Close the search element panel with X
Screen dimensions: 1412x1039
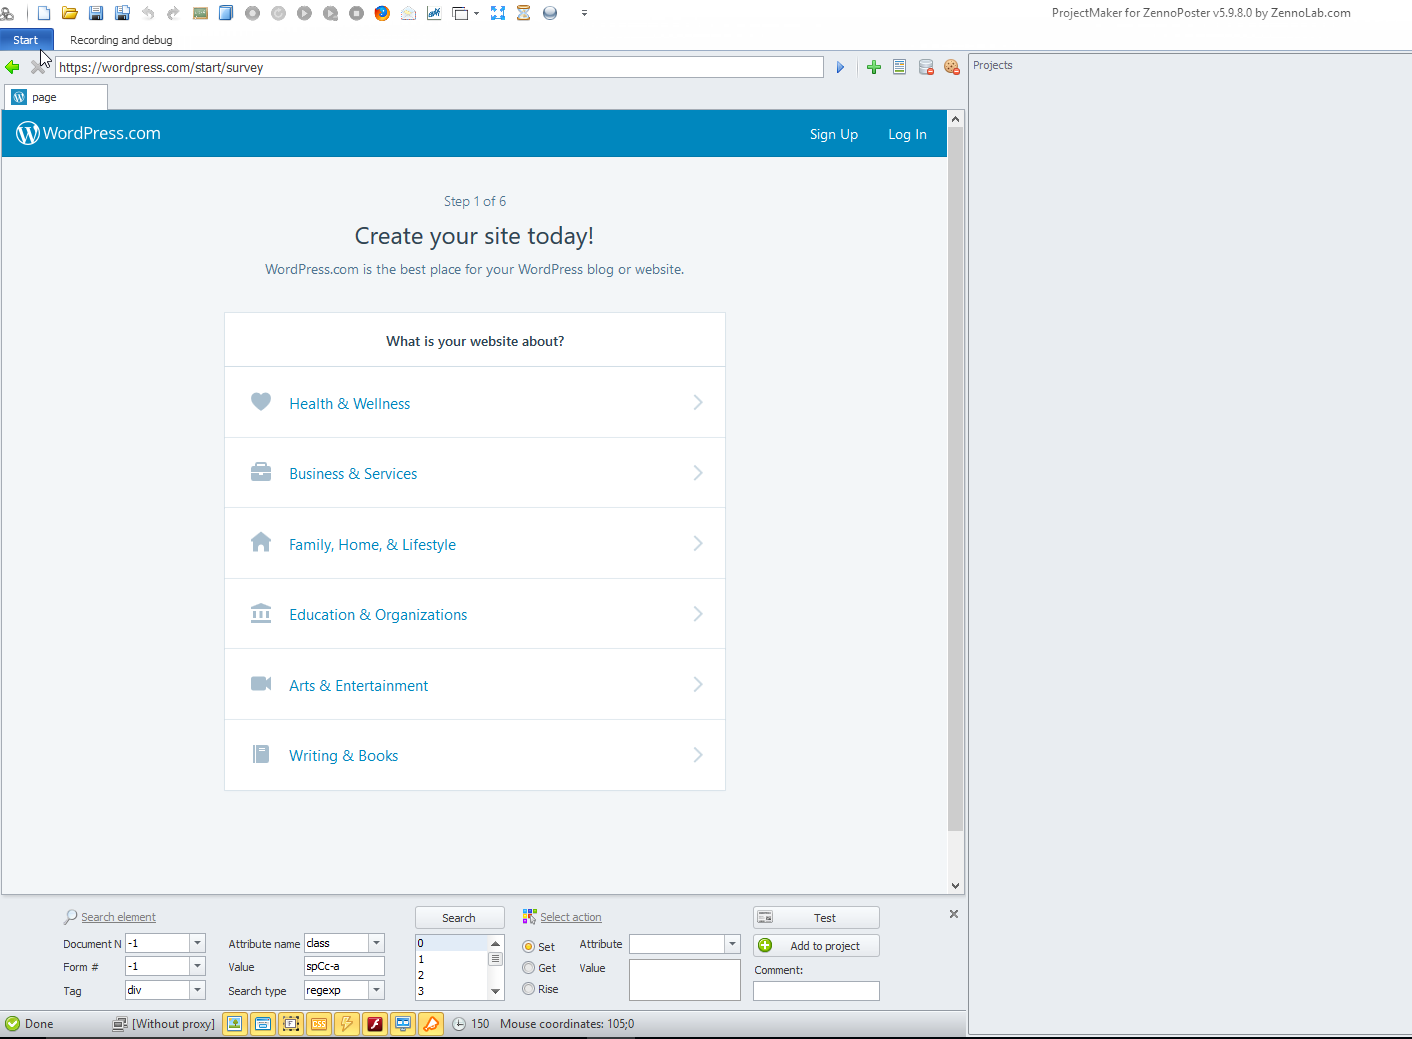(x=954, y=914)
